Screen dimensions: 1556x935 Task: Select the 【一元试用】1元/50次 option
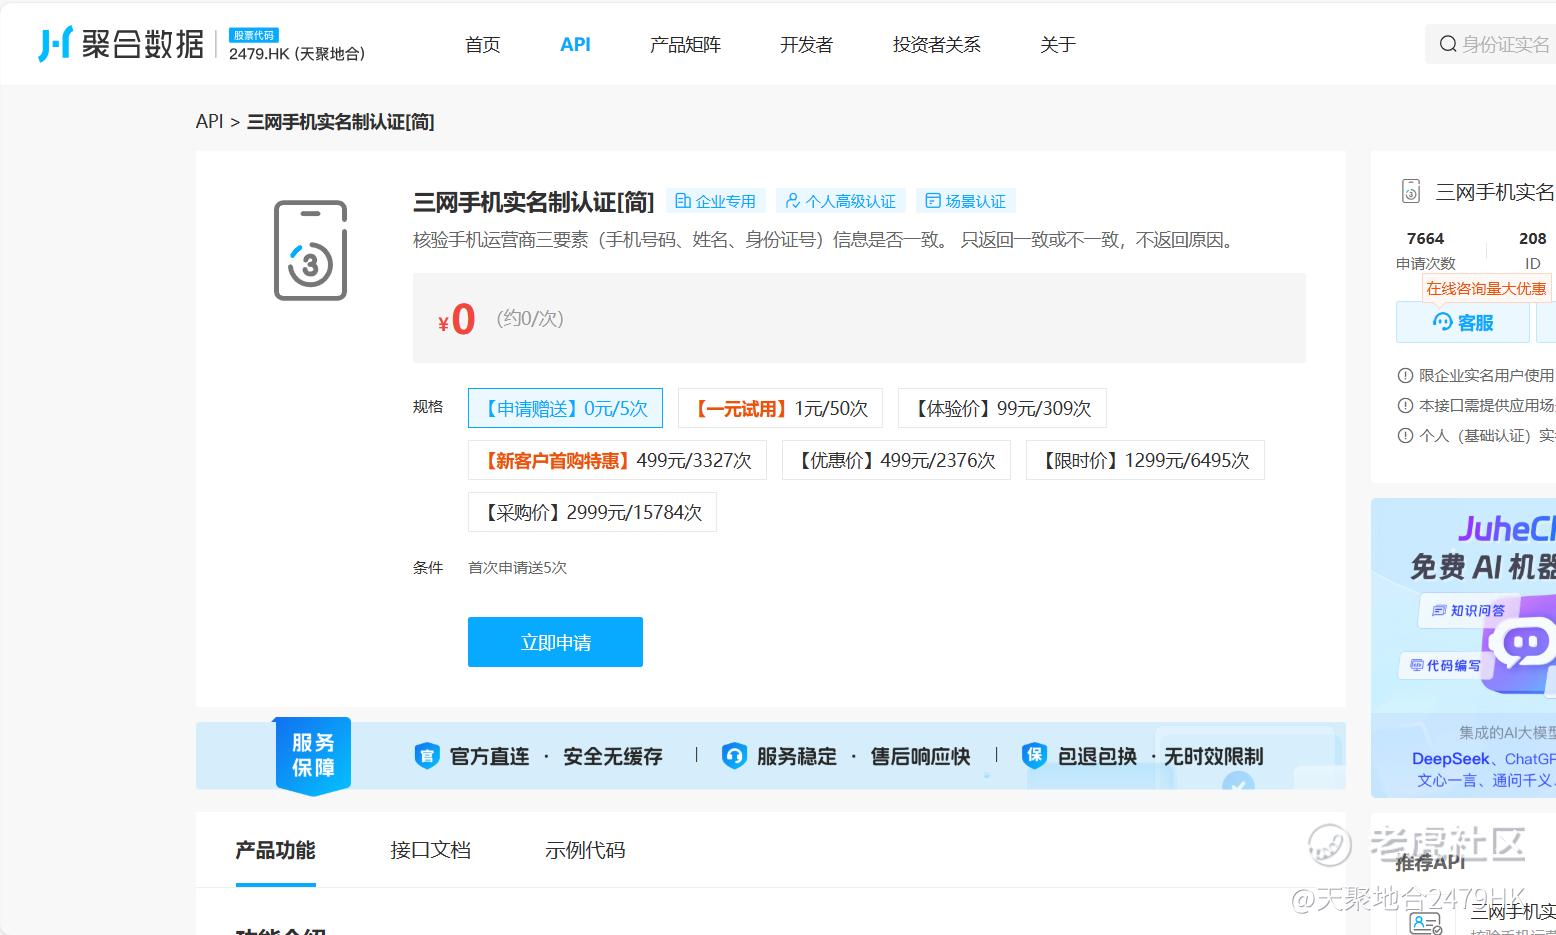(x=780, y=408)
